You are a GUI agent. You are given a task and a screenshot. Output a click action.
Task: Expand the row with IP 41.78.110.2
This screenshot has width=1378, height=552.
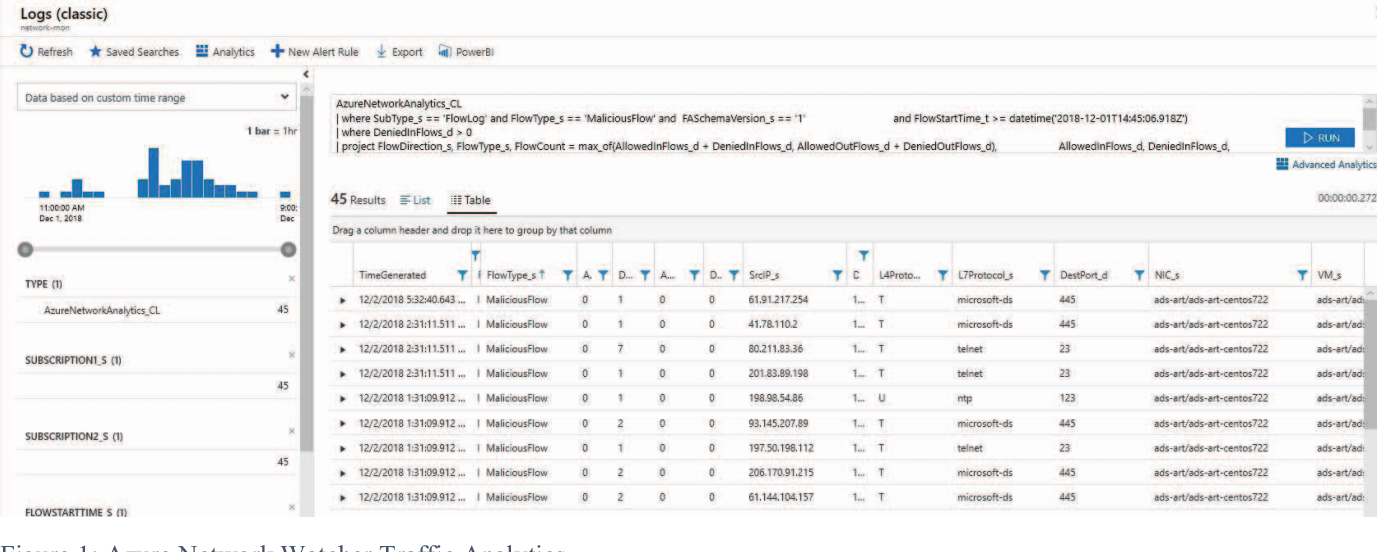coord(343,325)
